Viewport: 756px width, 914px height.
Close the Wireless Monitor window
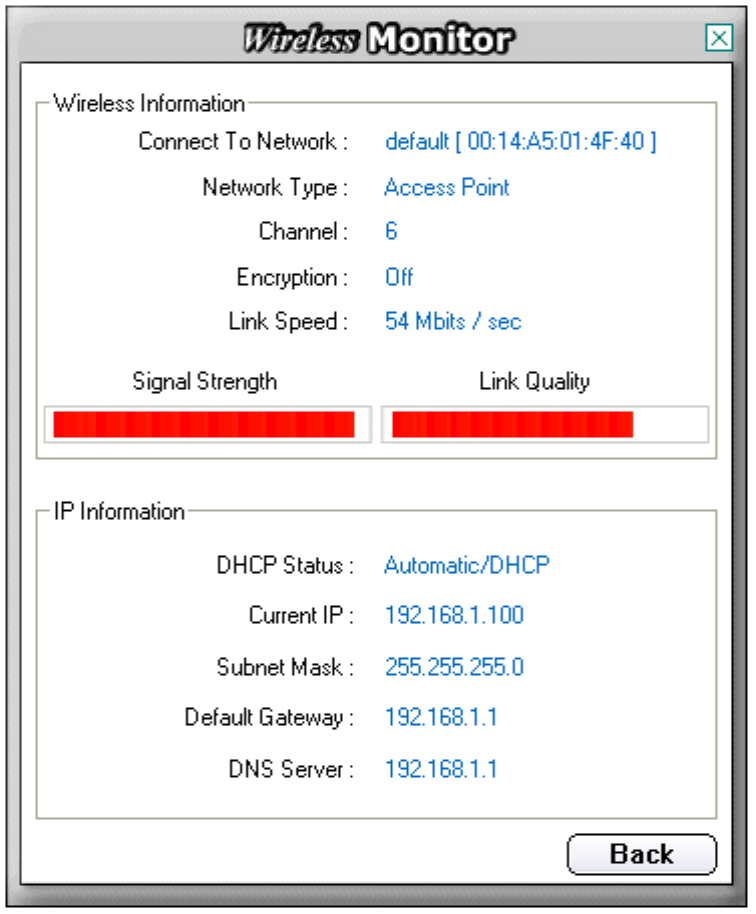[718, 39]
